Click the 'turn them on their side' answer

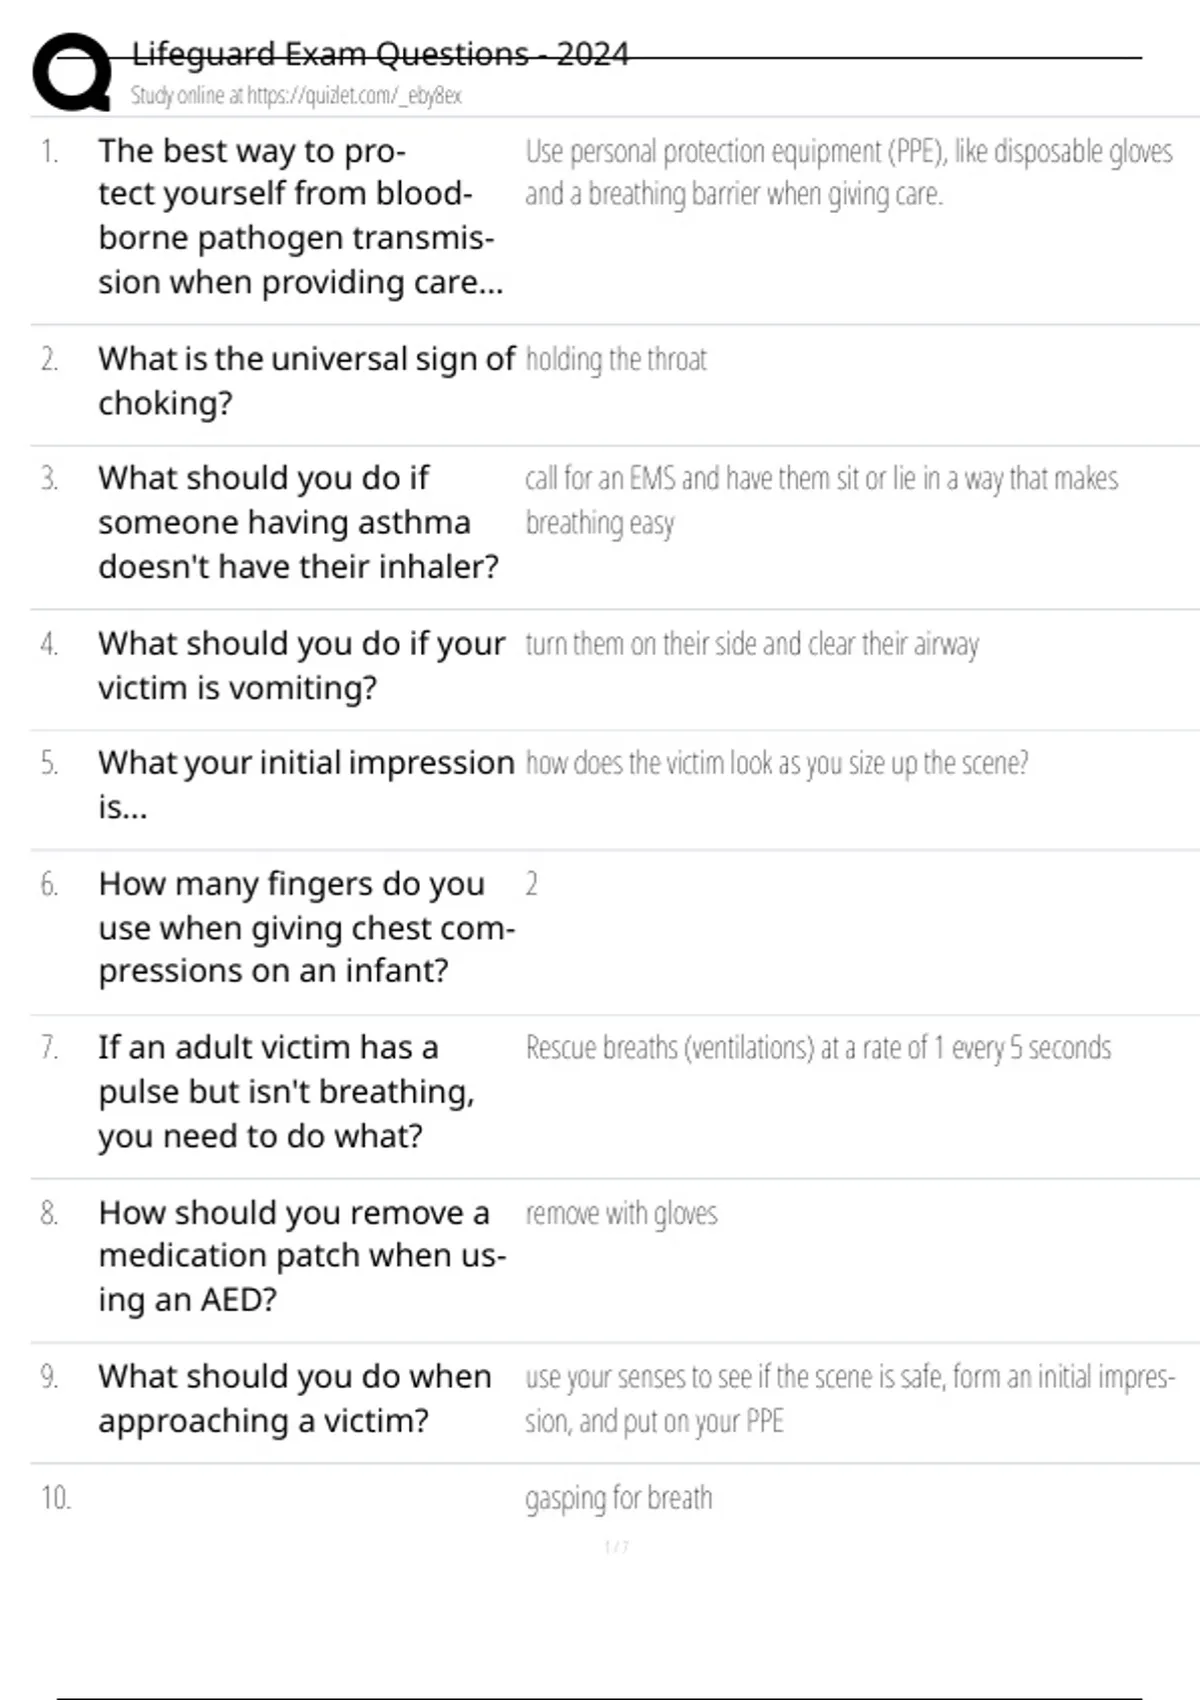pos(752,644)
